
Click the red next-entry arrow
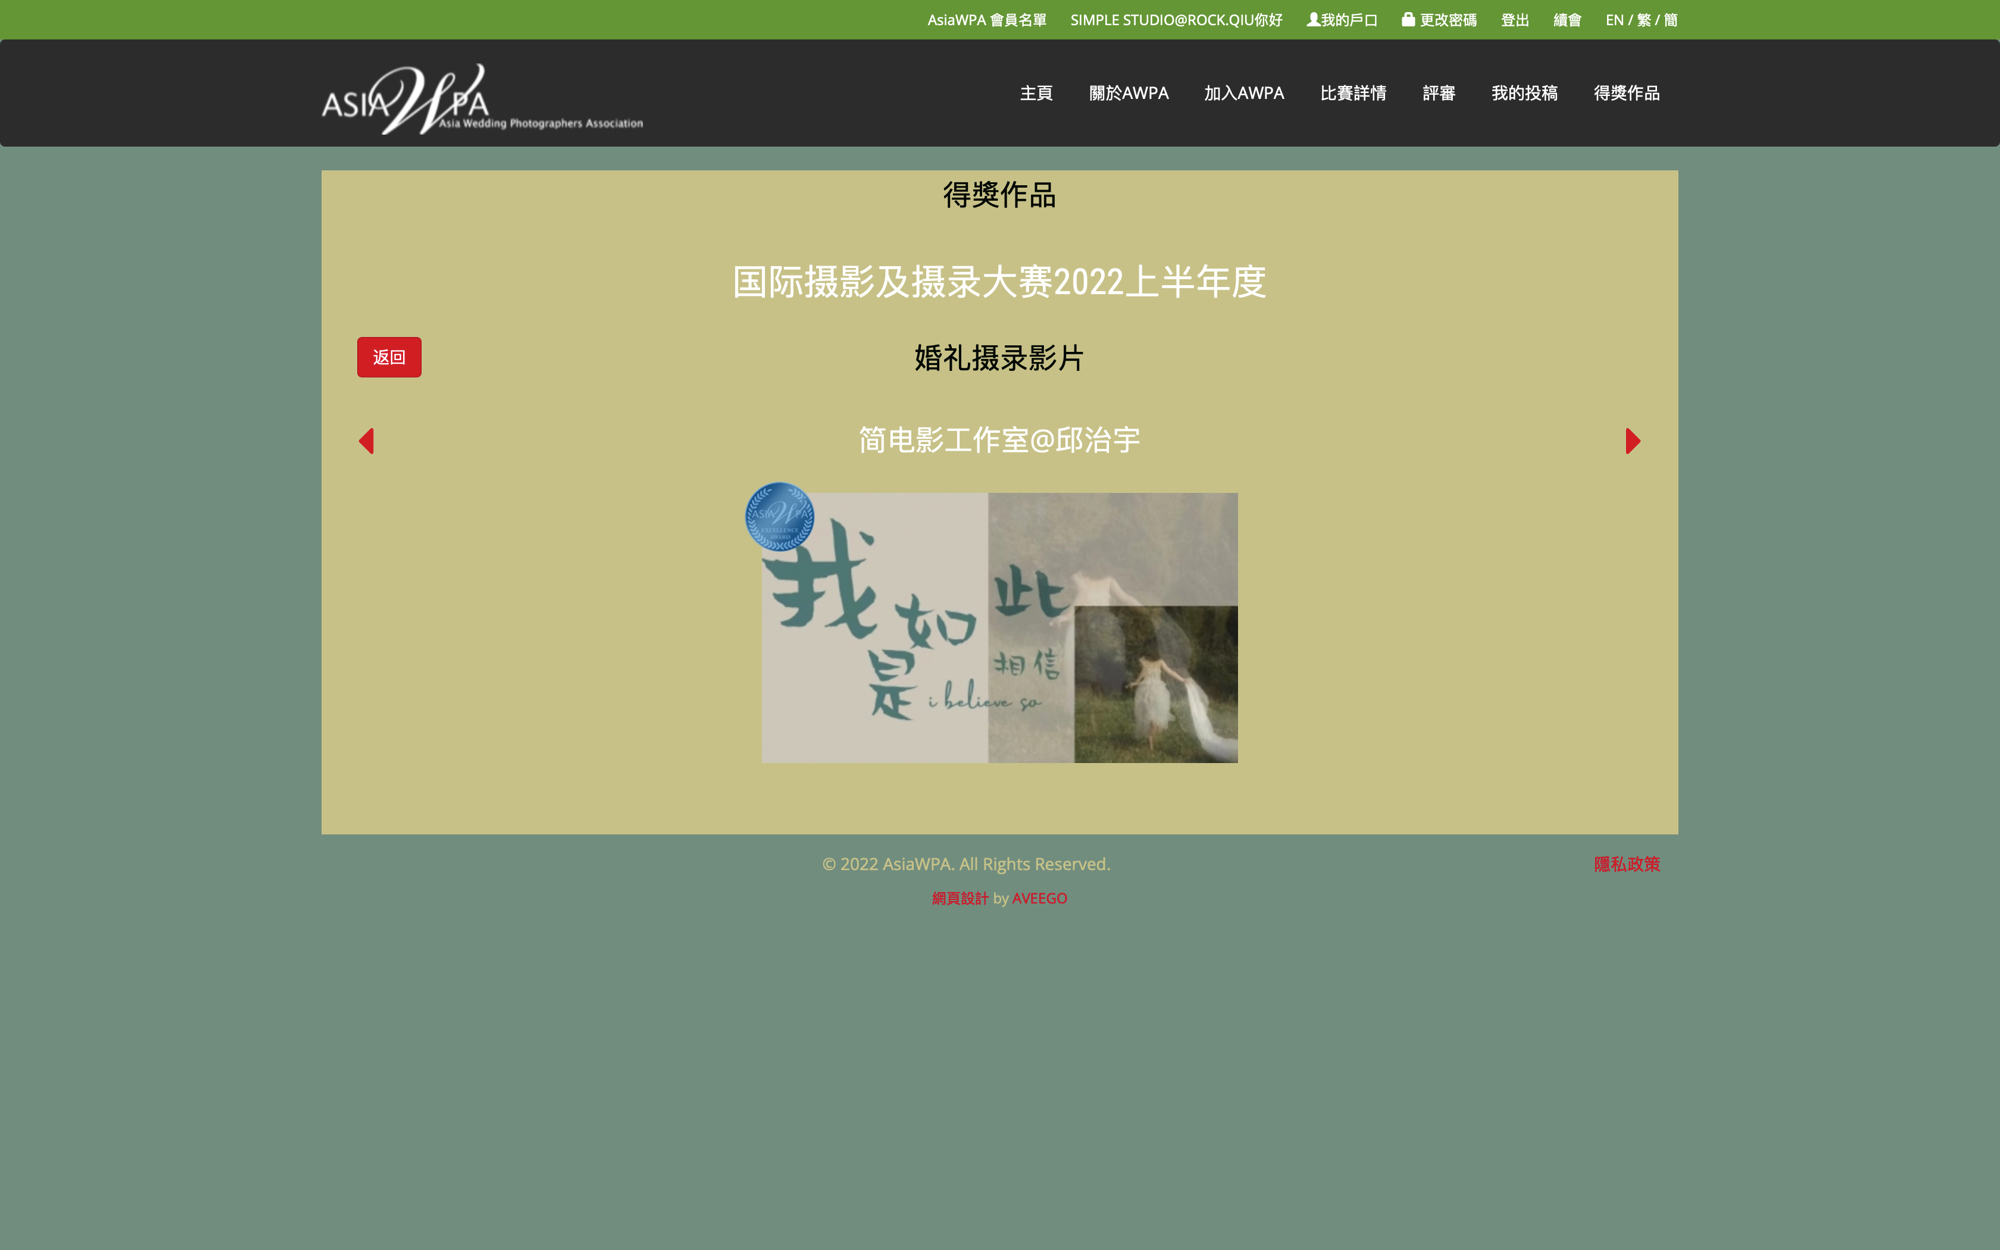click(1632, 441)
